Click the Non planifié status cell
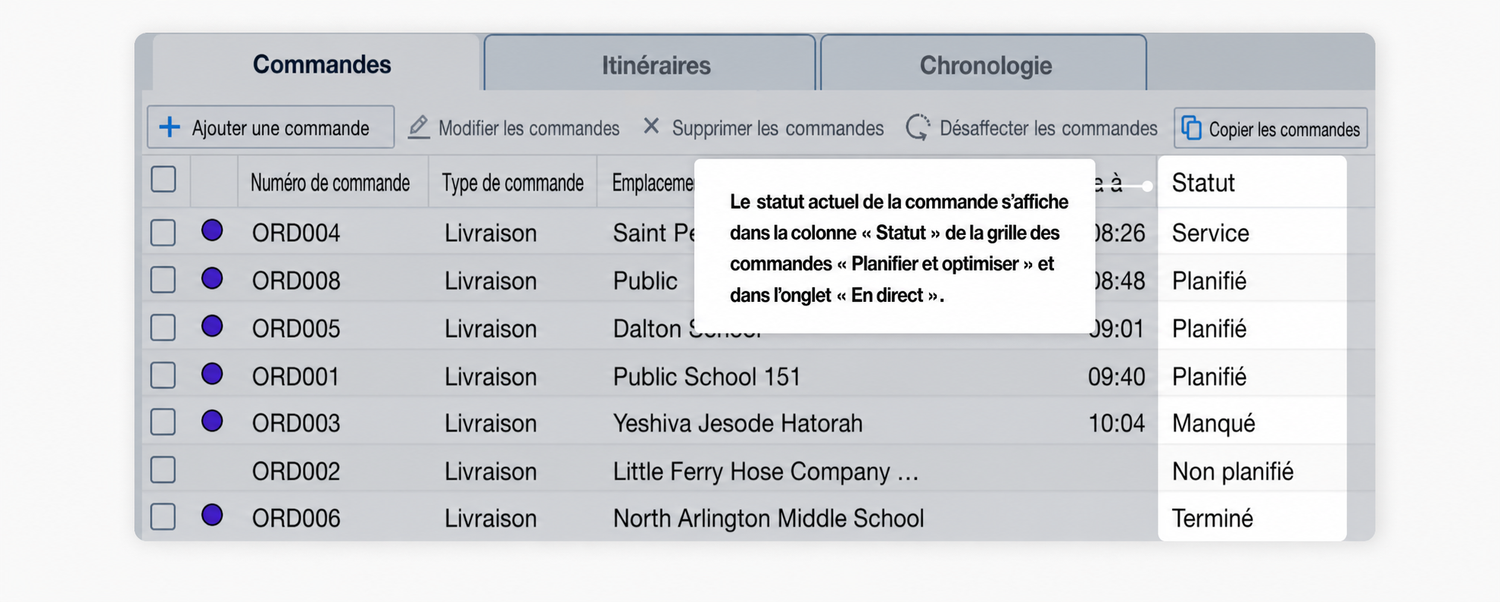 coord(1232,471)
